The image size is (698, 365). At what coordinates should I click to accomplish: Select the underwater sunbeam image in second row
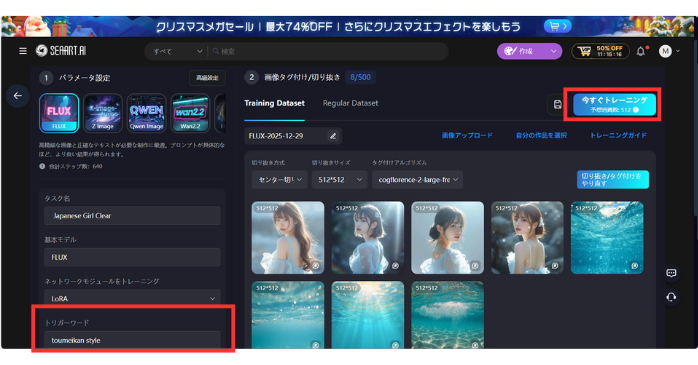pos(368,315)
